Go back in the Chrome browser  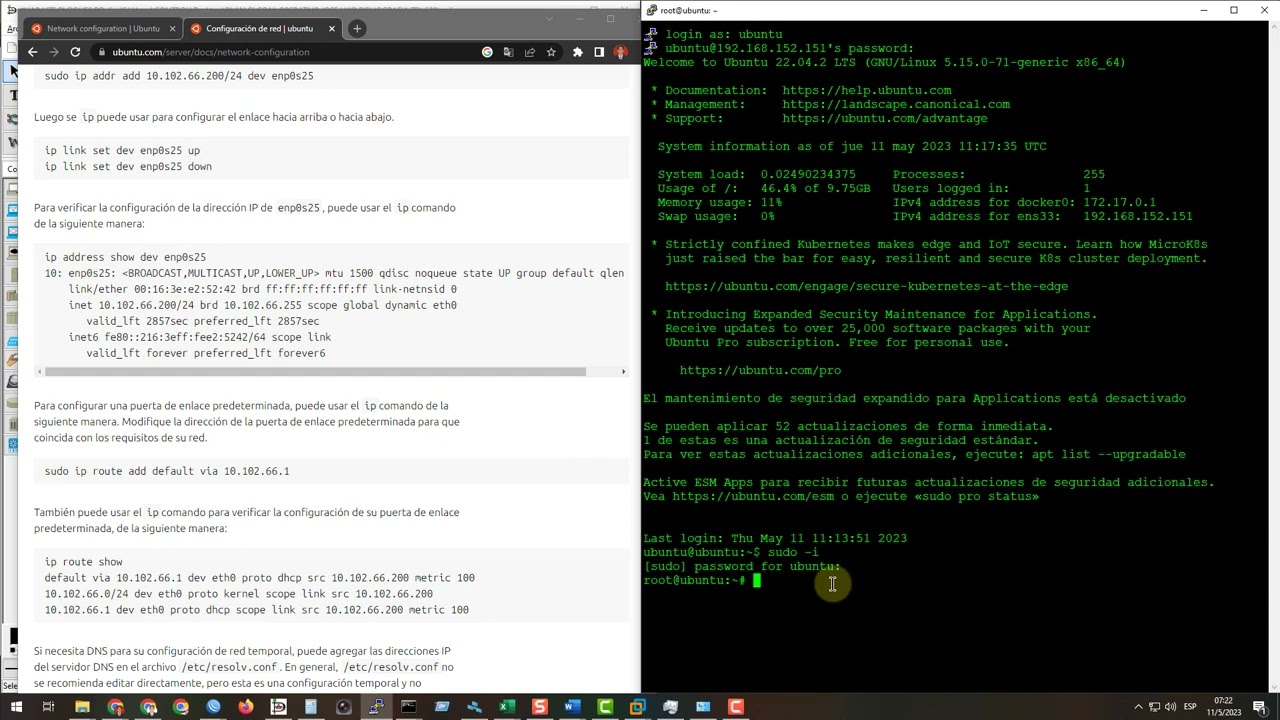click(x=32, y=52)
